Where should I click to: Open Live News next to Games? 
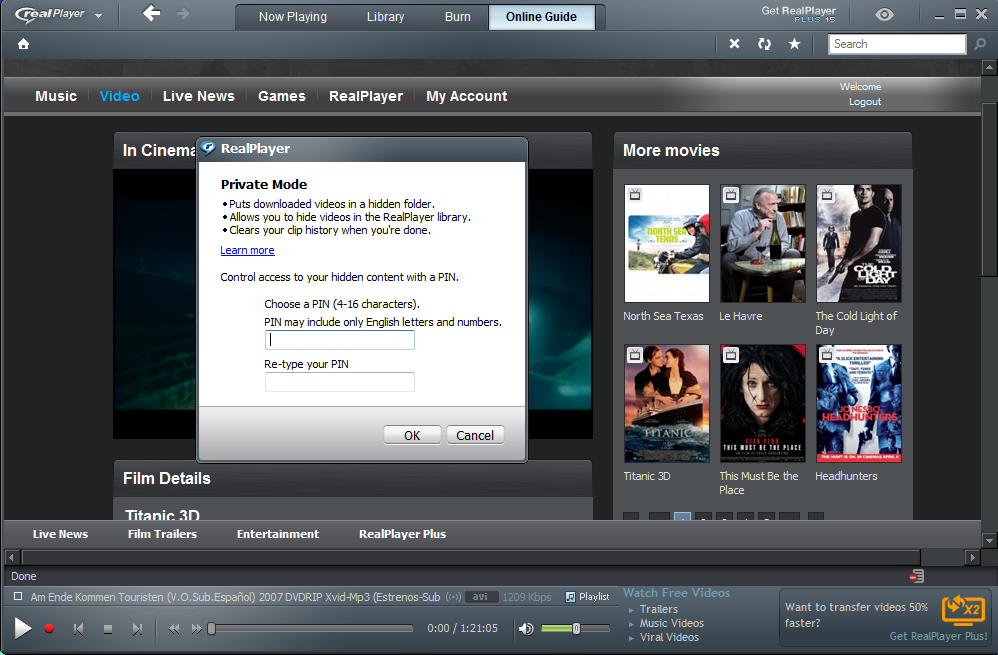199,96
